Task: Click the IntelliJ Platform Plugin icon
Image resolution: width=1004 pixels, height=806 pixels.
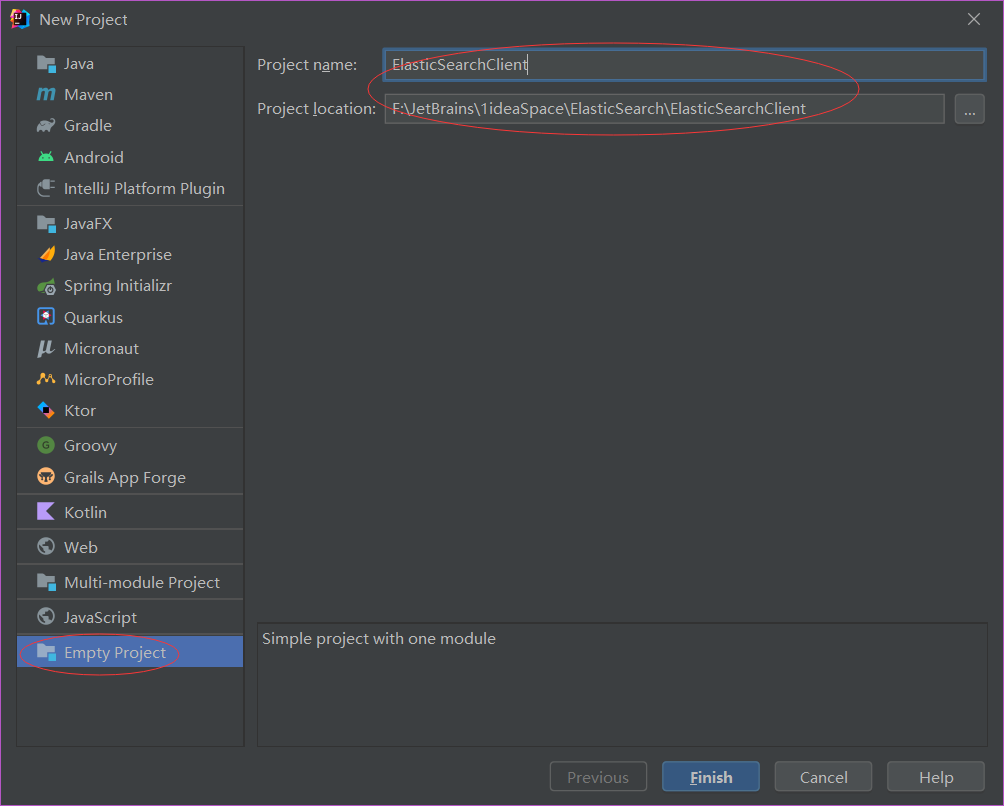Action: click(x=46, y=188)
